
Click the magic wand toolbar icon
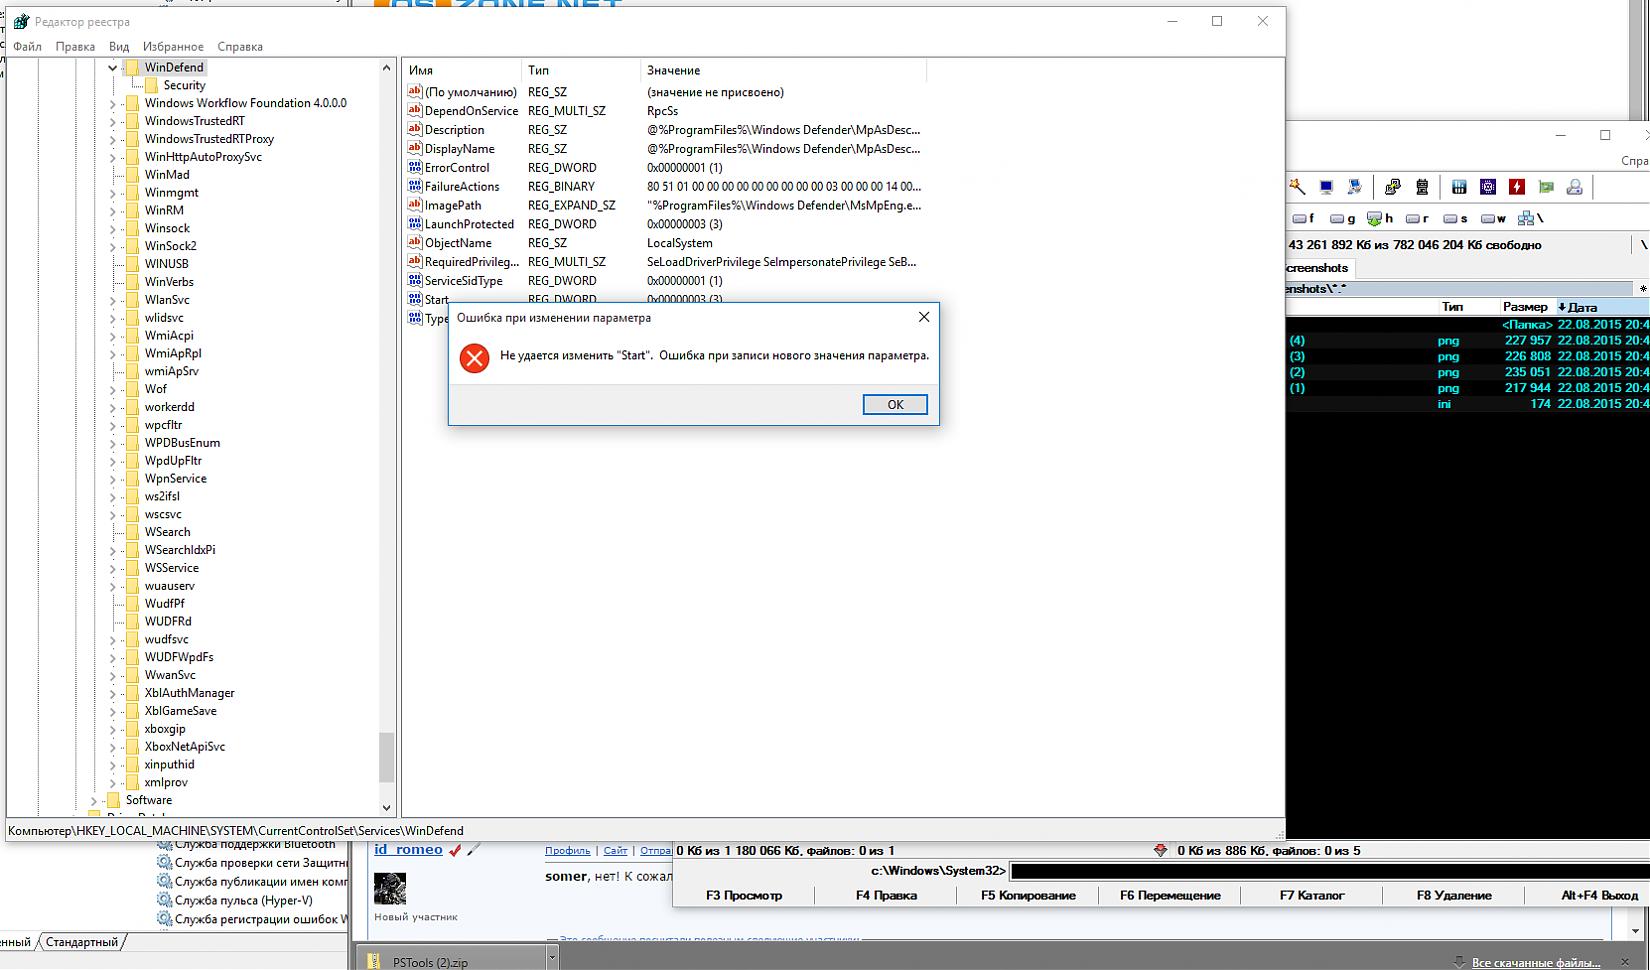tap(1297, 187)
